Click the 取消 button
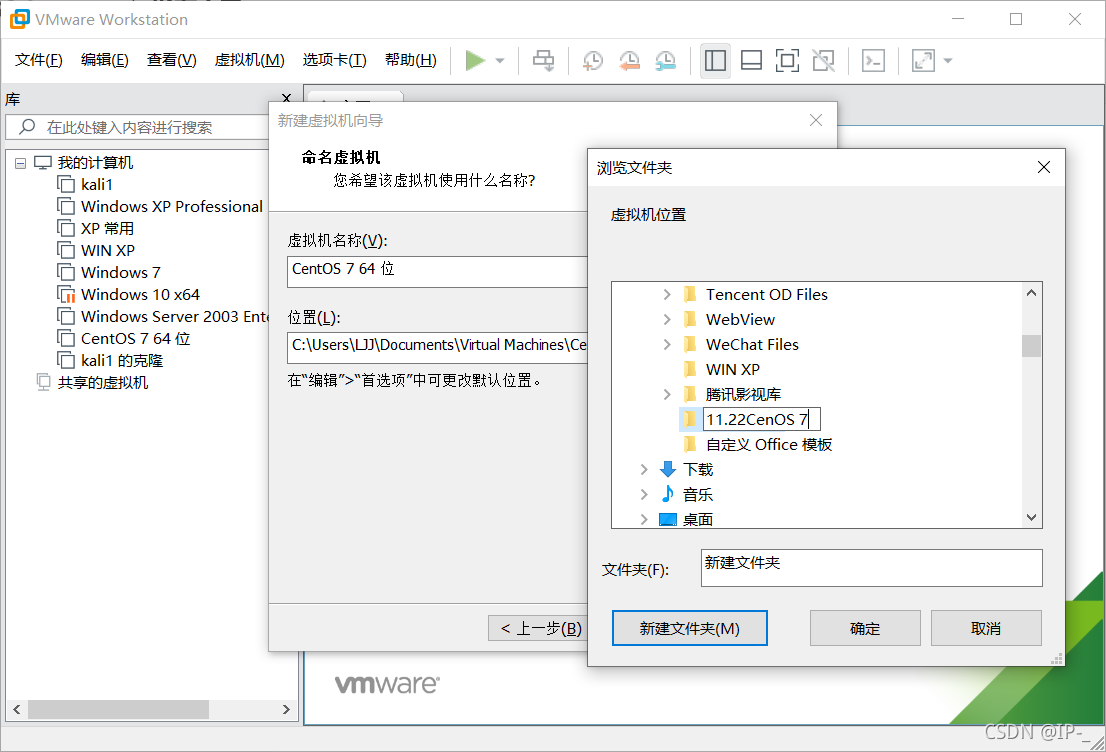Viewport: 1106px width, 752px height. [986, 628]
